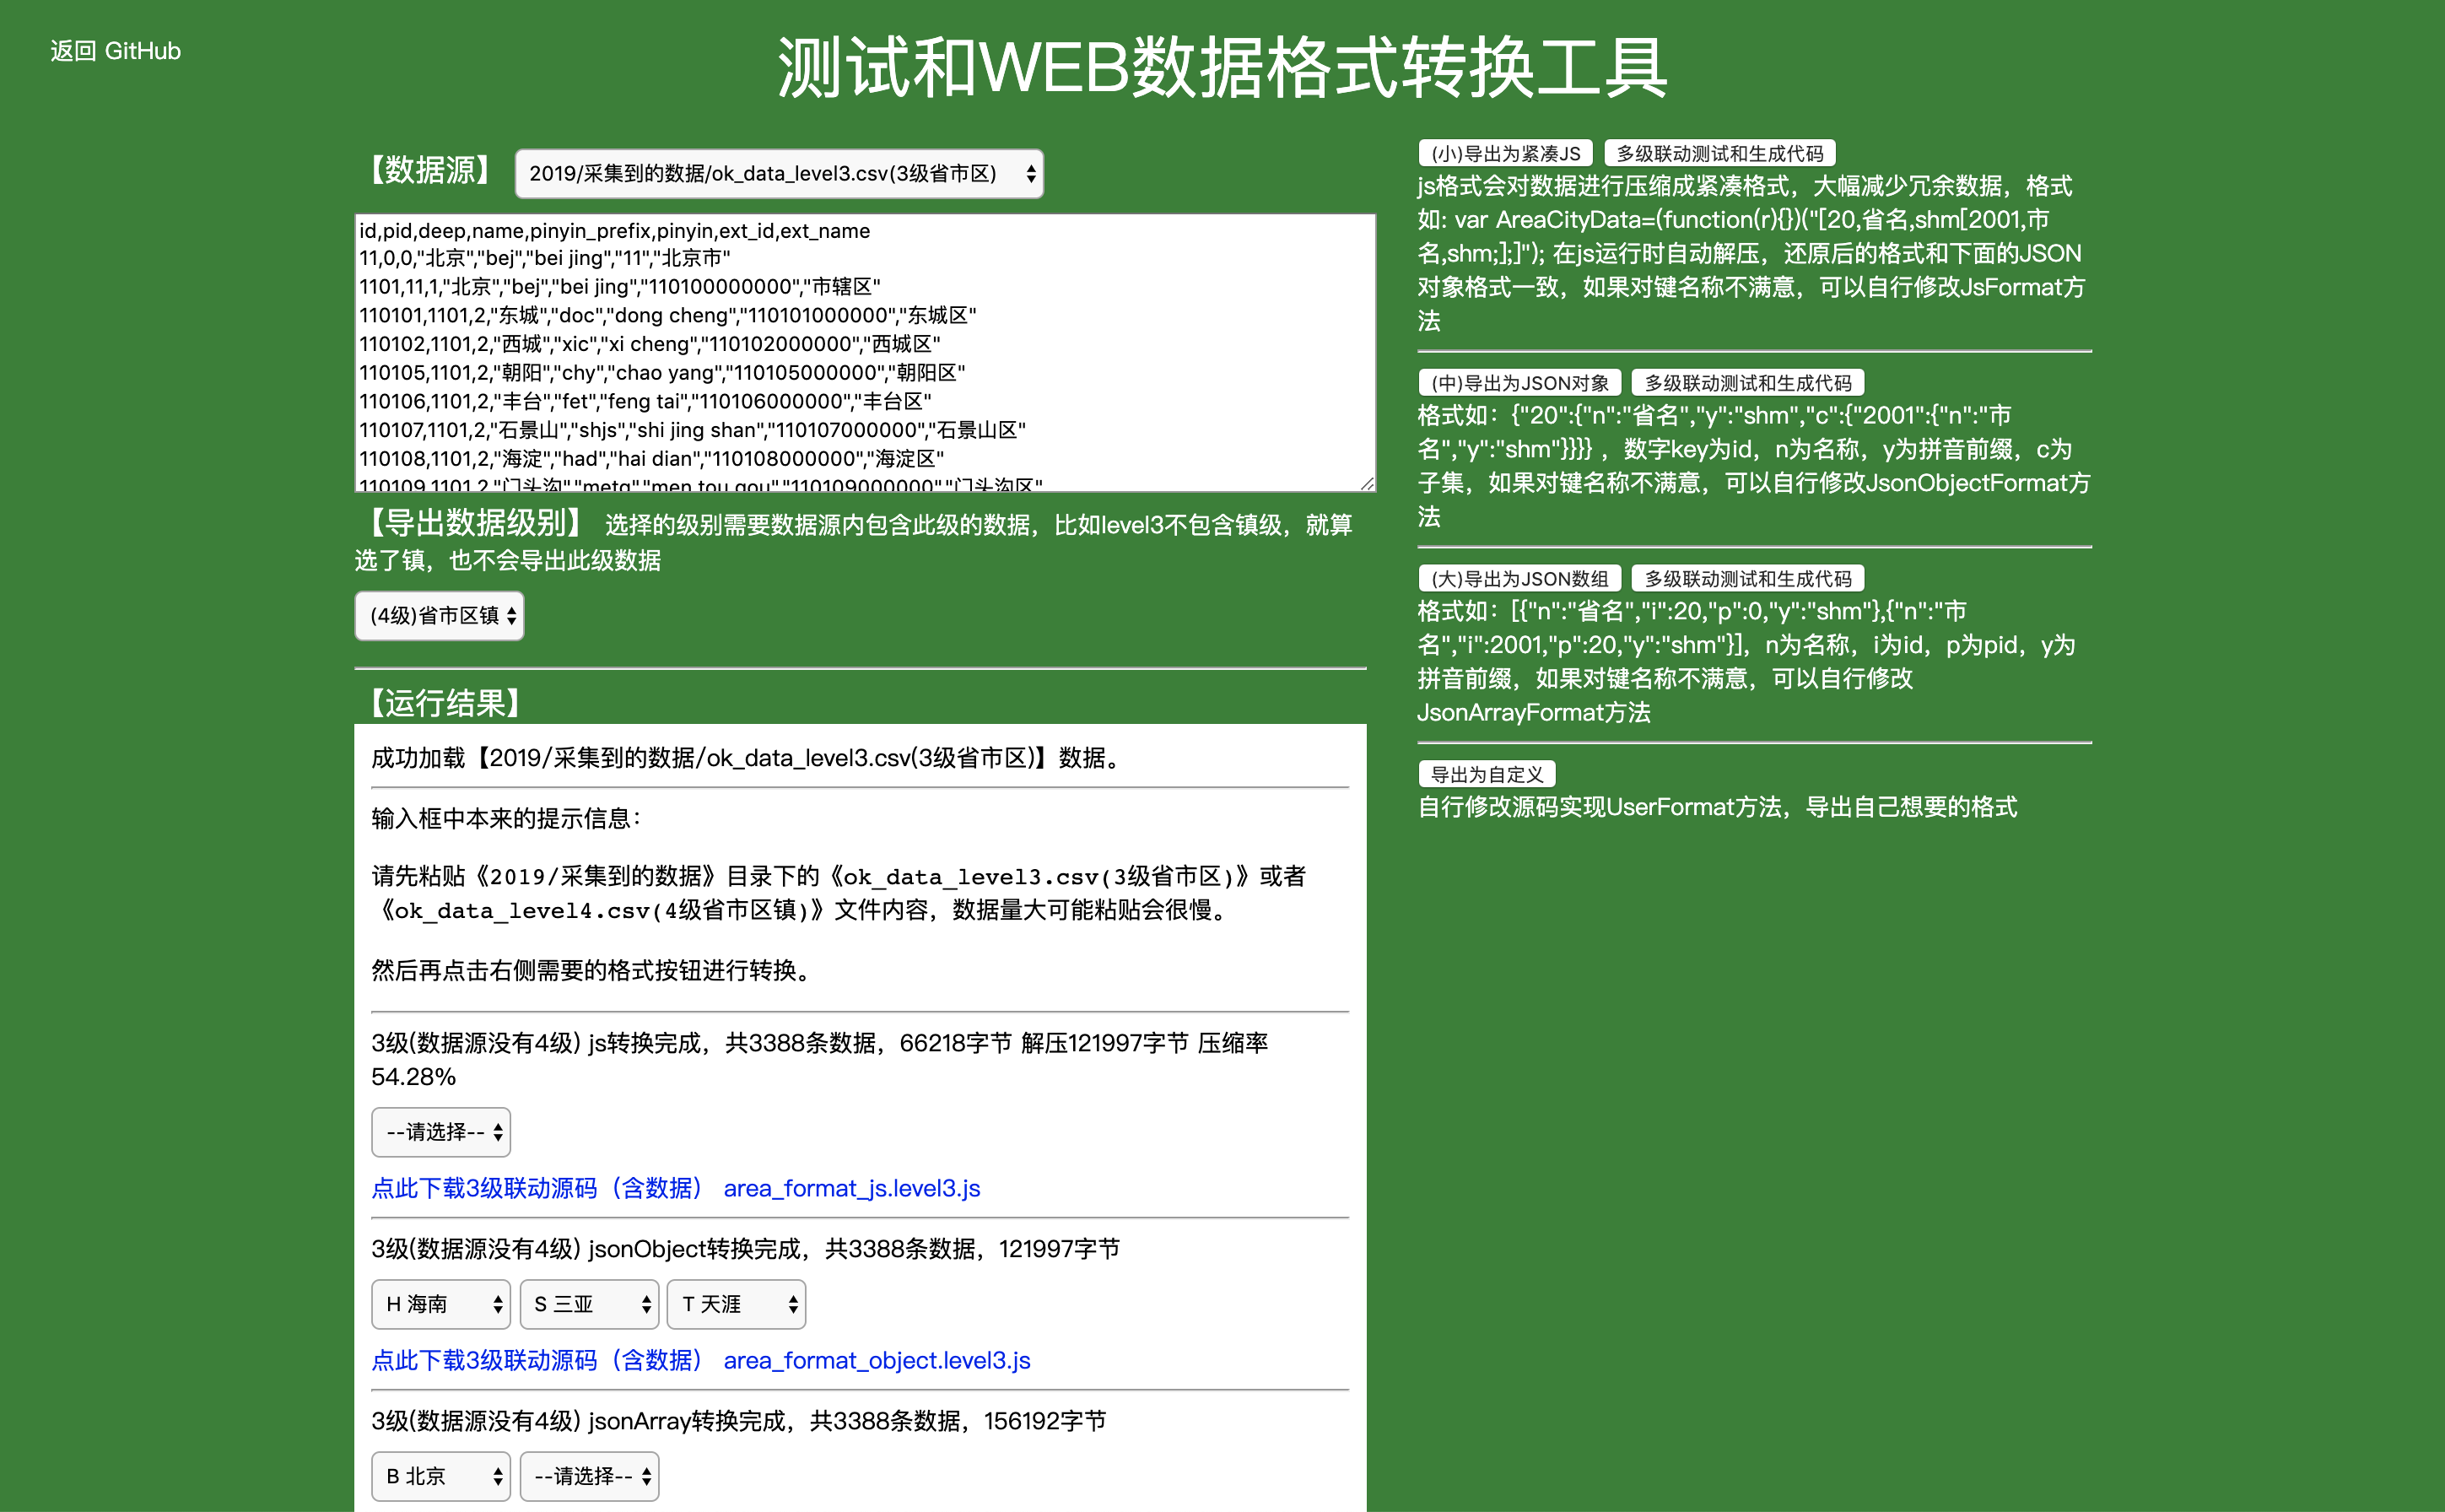Screen dimensions: 2445x1512
Task: Open the S 三亚 city dropdown
Action: click(589, 1304)
